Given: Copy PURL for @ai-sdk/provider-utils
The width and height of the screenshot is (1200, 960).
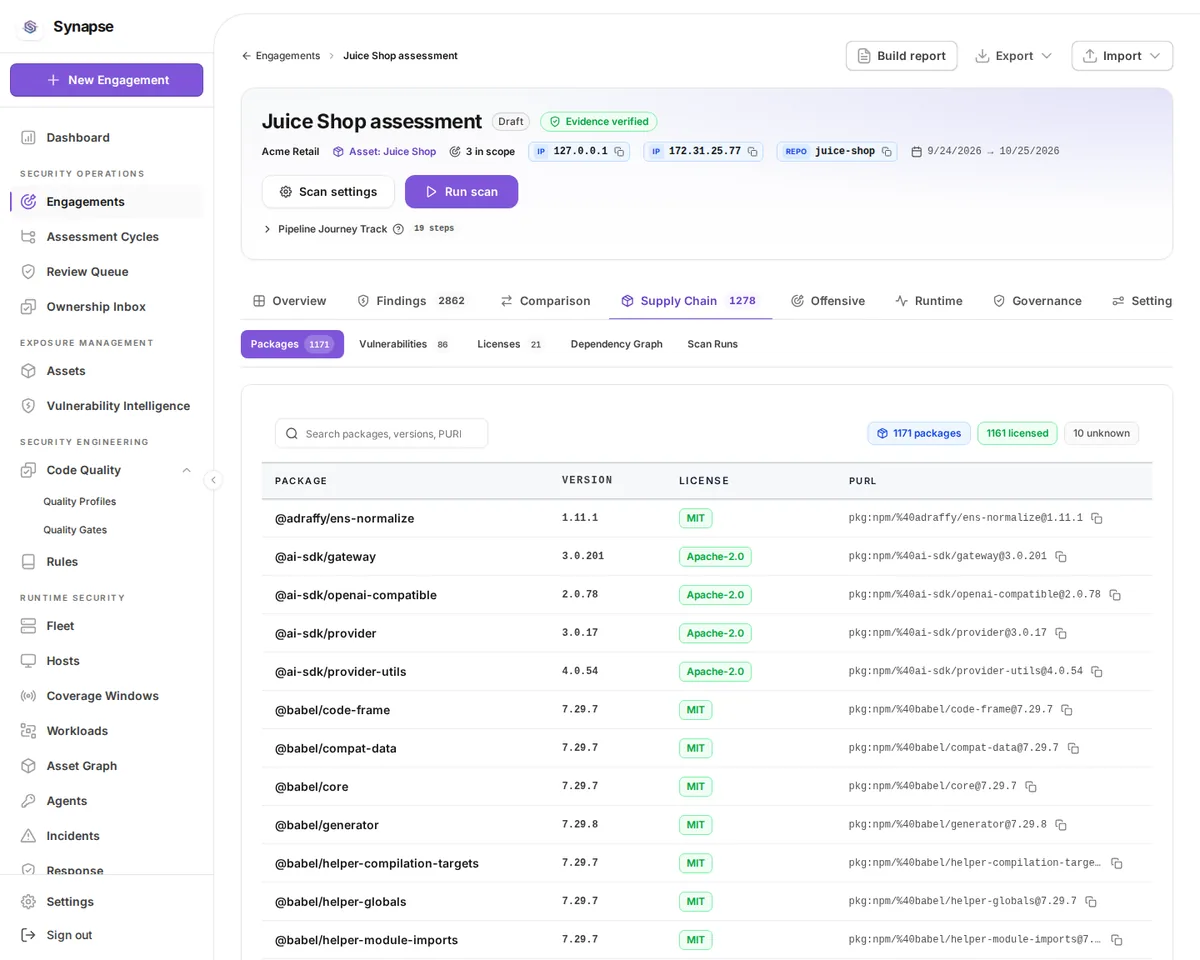Looking at the screenshot, I should click(x=1096, y=672).
